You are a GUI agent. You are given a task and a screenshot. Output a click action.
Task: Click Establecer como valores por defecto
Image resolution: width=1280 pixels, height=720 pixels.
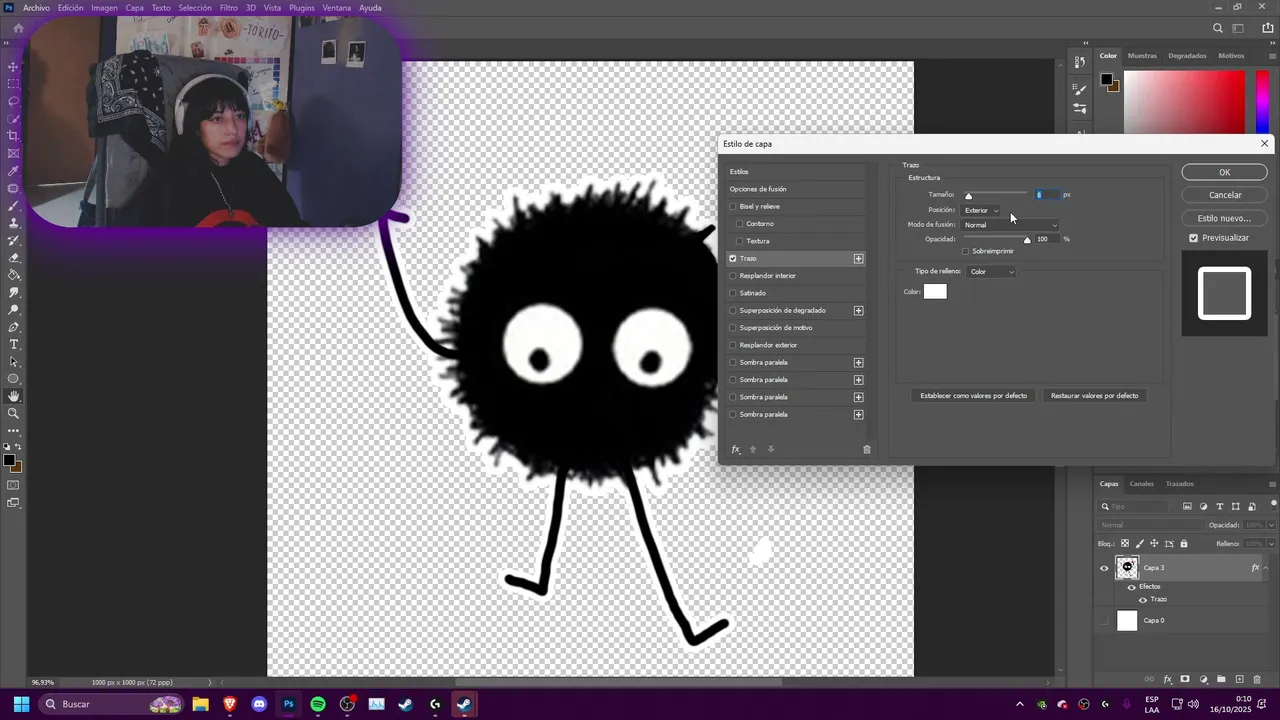(974, 396)
